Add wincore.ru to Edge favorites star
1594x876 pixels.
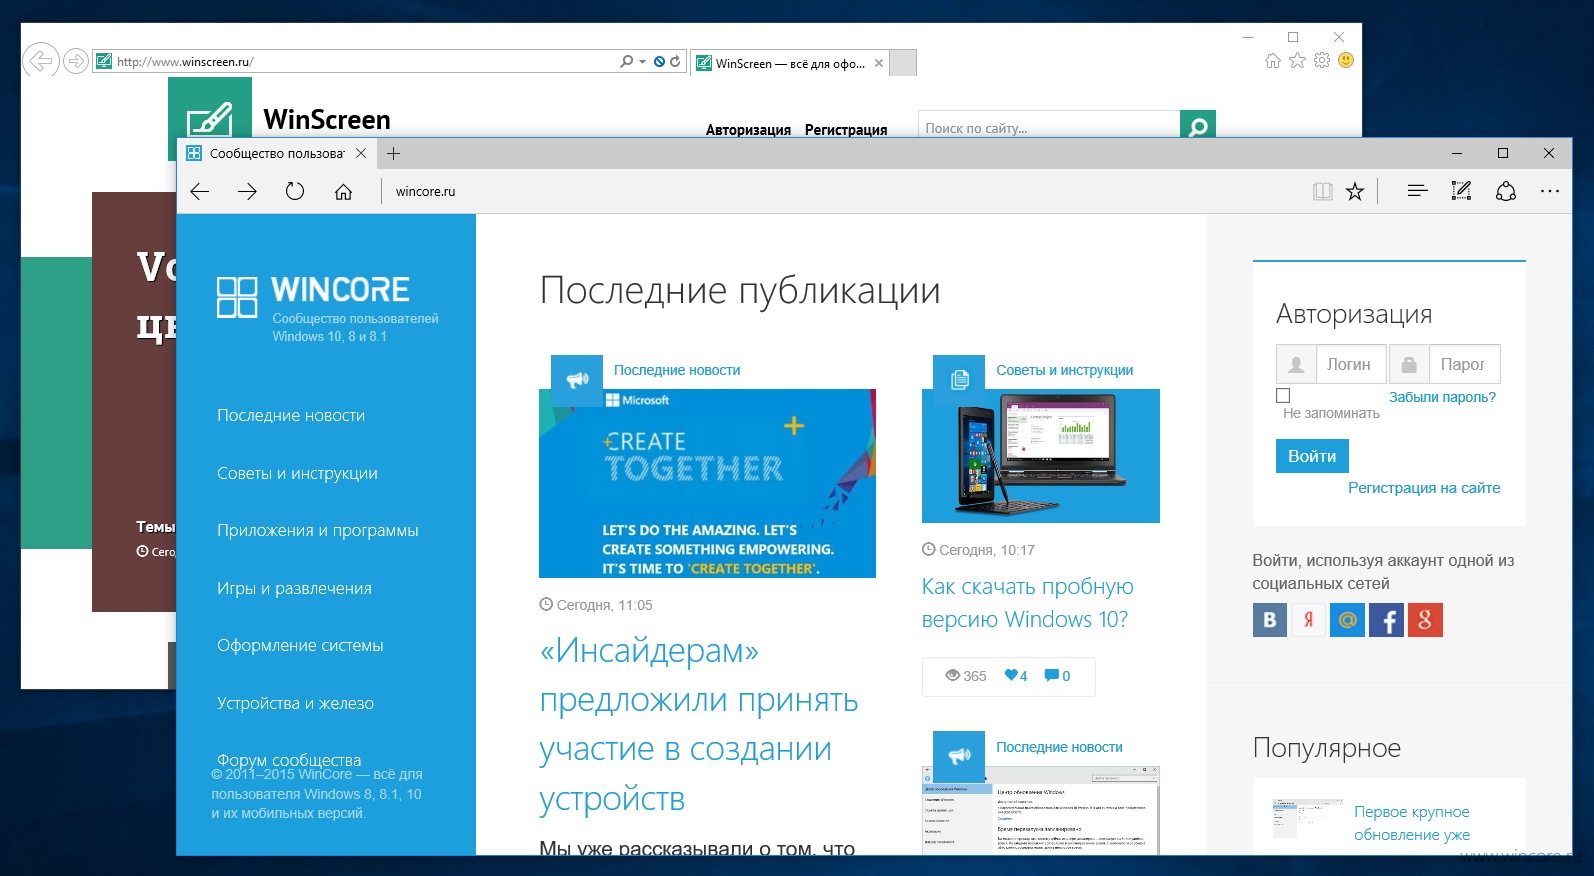pyautogui.click(x=1355, y=191)
